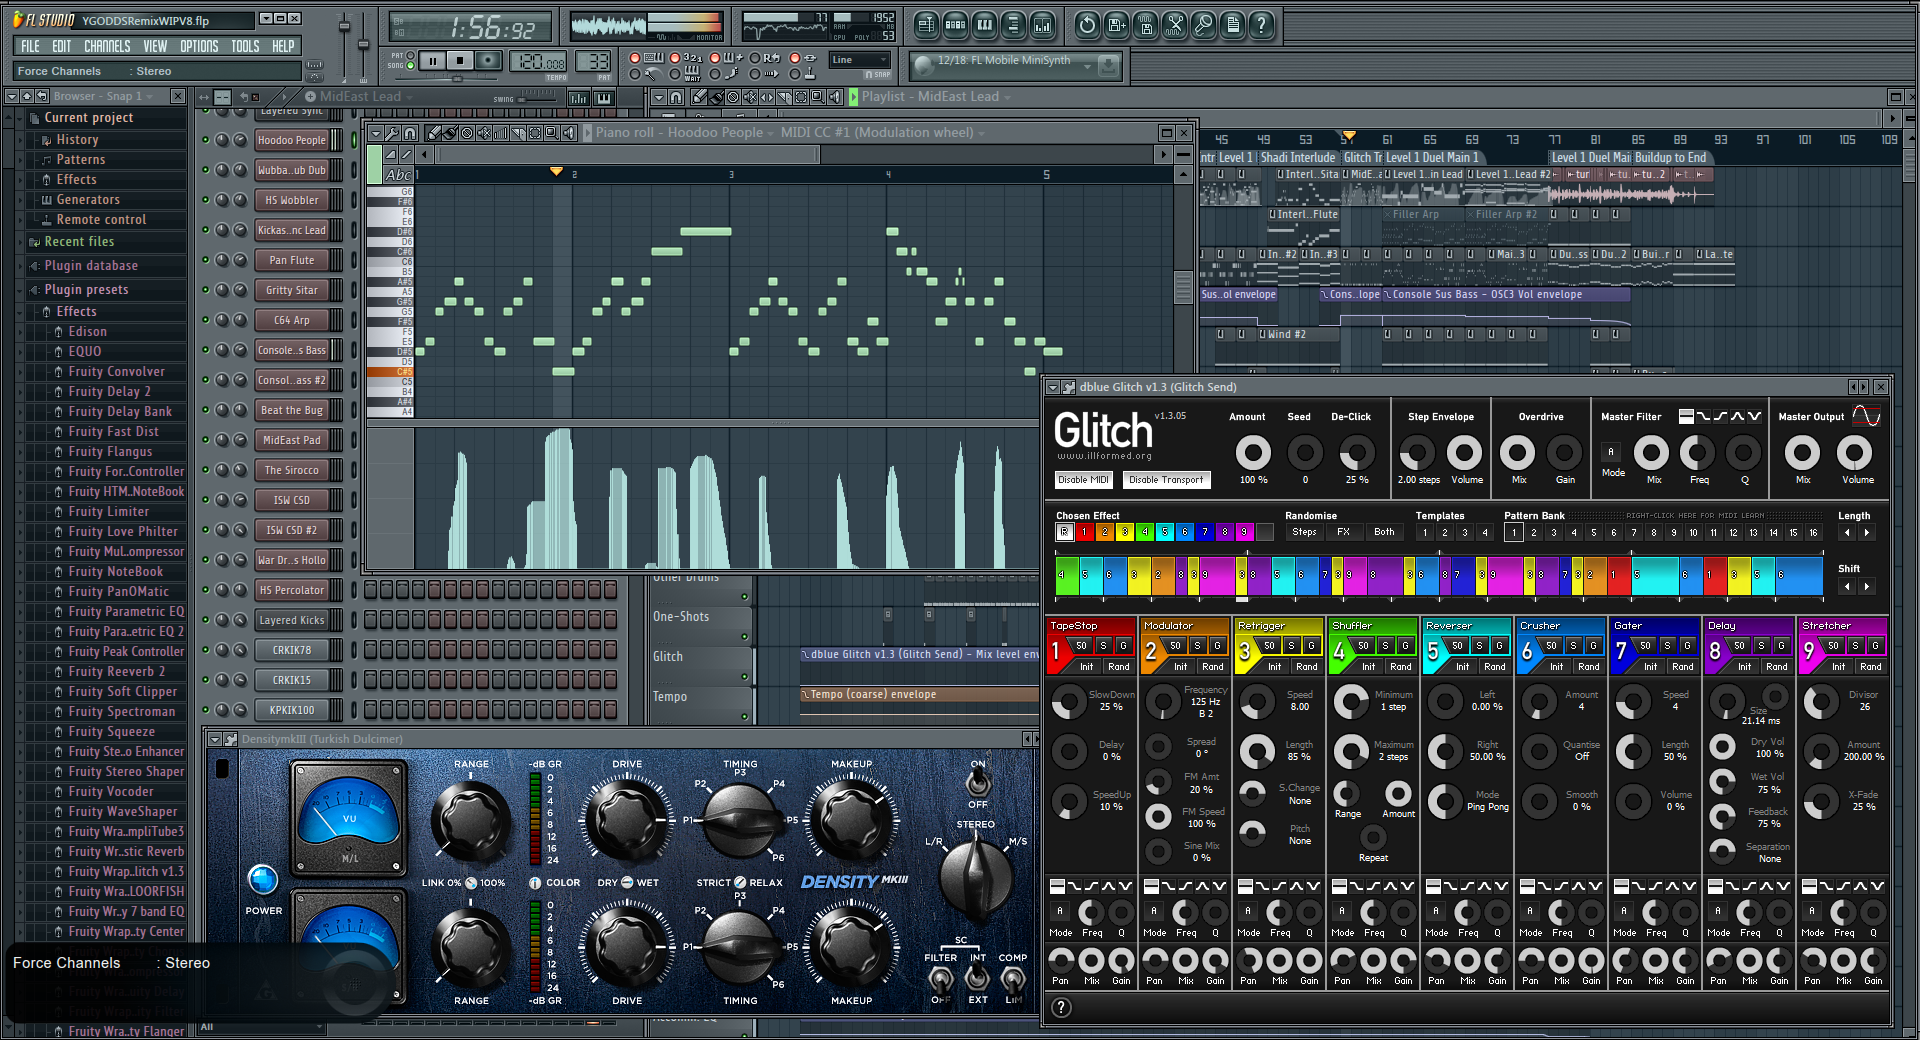Click the Randomise Steps button
Screen dimensions: 1920x1040
coord(1304,532)
